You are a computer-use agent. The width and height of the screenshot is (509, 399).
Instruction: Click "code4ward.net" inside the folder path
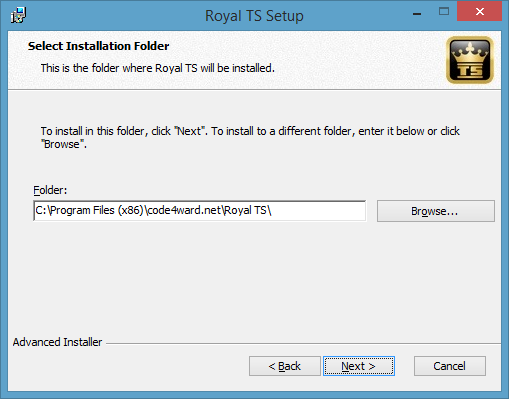[x=185, y=211]
